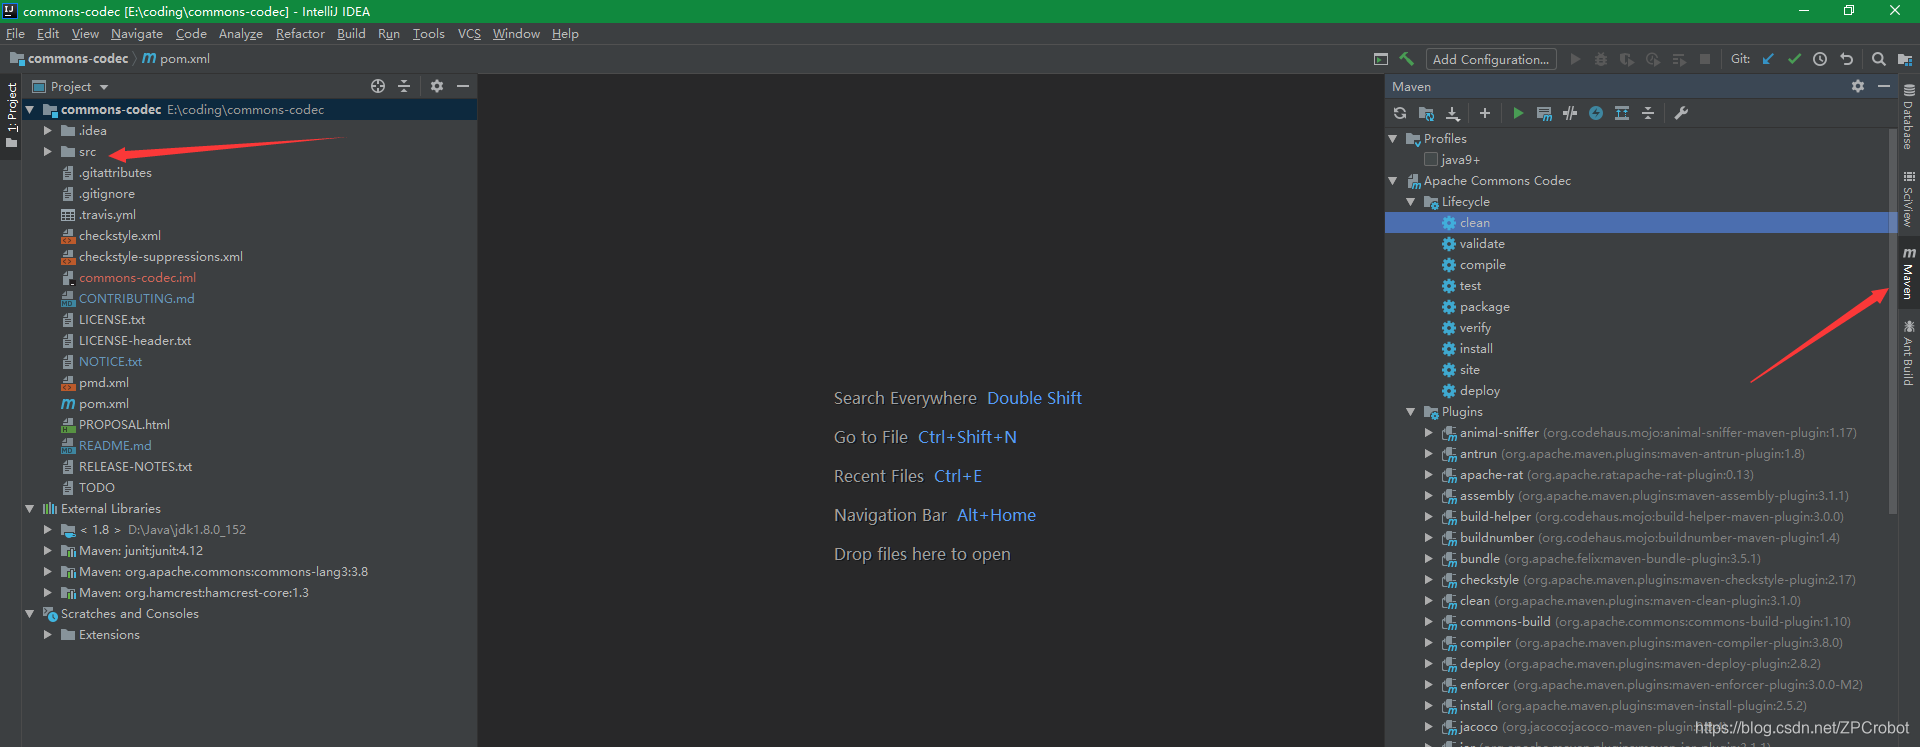Select the compile lifecycle goal
The image size is (1920, 747).
point(1482,265)
